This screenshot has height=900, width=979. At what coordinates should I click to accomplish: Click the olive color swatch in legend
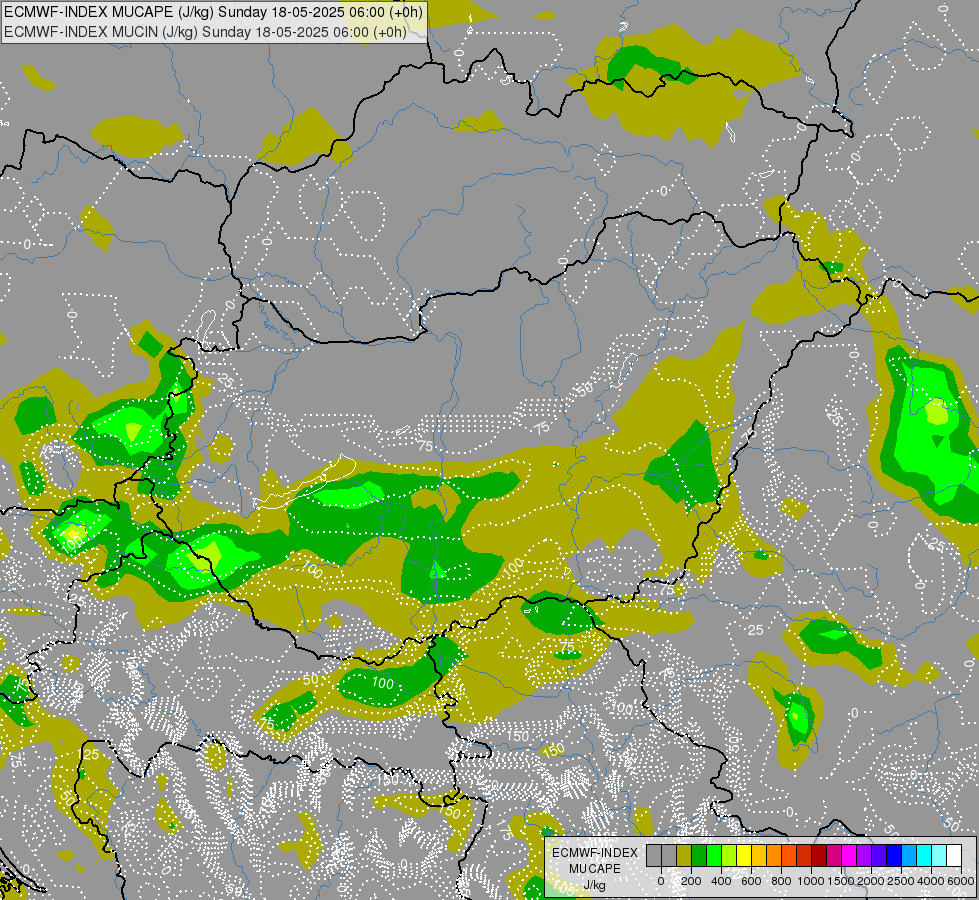(x=684, y=856)
